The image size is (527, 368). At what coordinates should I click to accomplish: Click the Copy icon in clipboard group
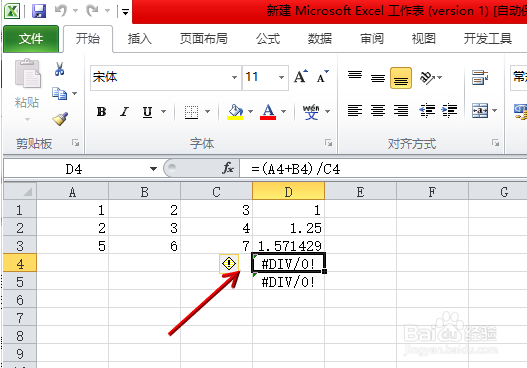tap(59, 94)
